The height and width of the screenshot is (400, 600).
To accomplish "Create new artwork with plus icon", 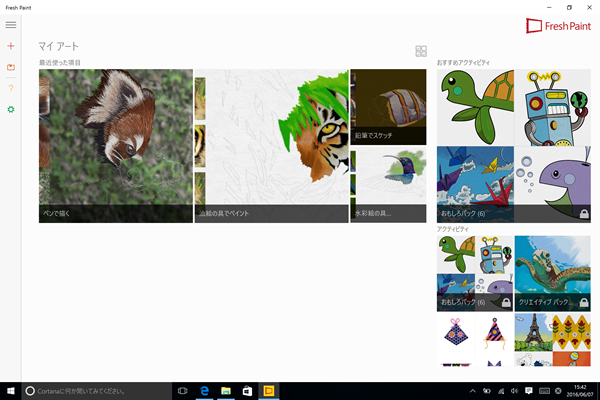I will pyautogui.click(x=11, y=46).
